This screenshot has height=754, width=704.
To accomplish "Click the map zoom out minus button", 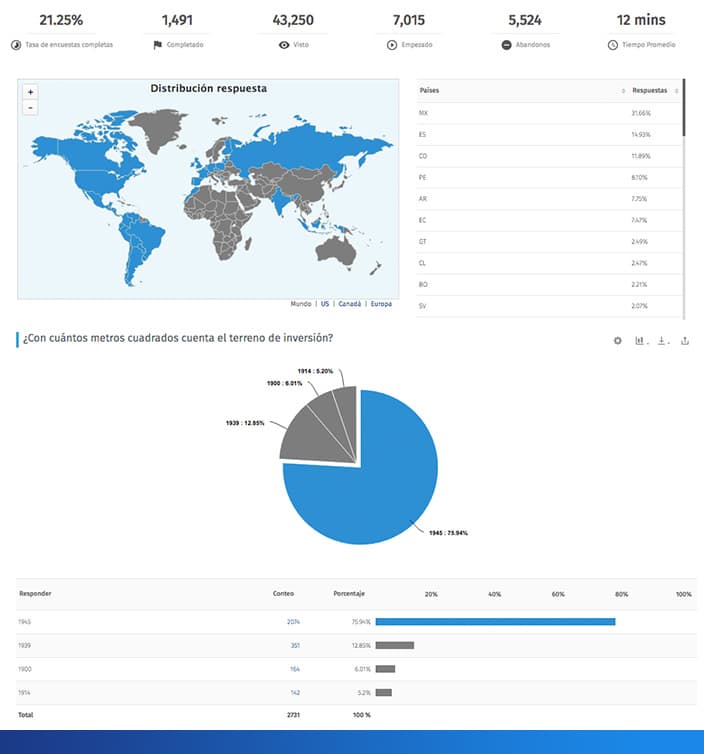I will tap(30, 108).
